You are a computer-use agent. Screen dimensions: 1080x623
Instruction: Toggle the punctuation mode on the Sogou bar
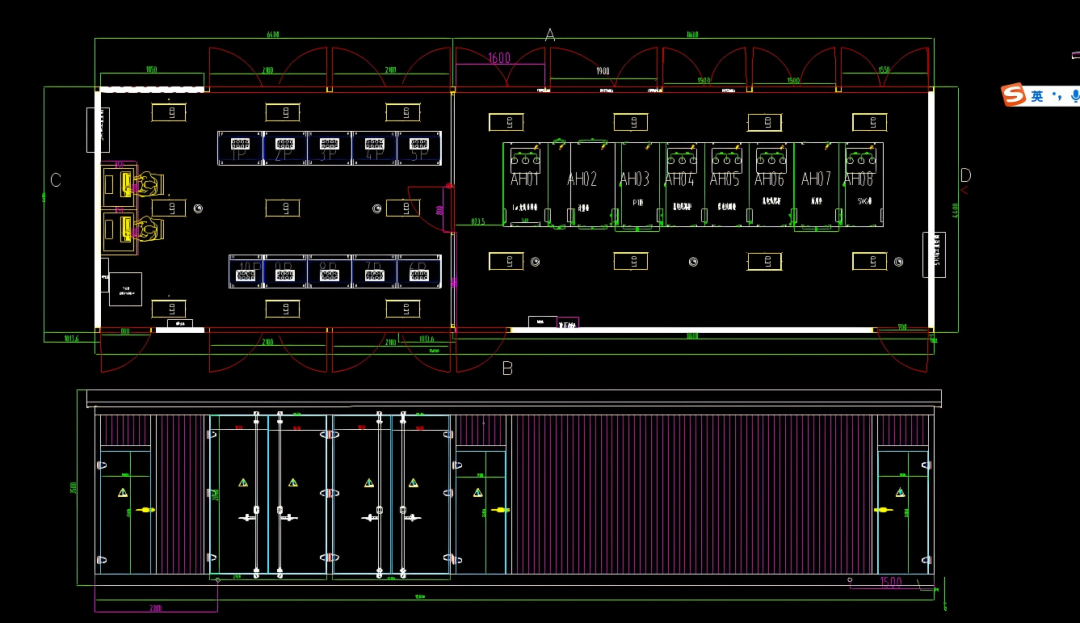point(1057,96)
